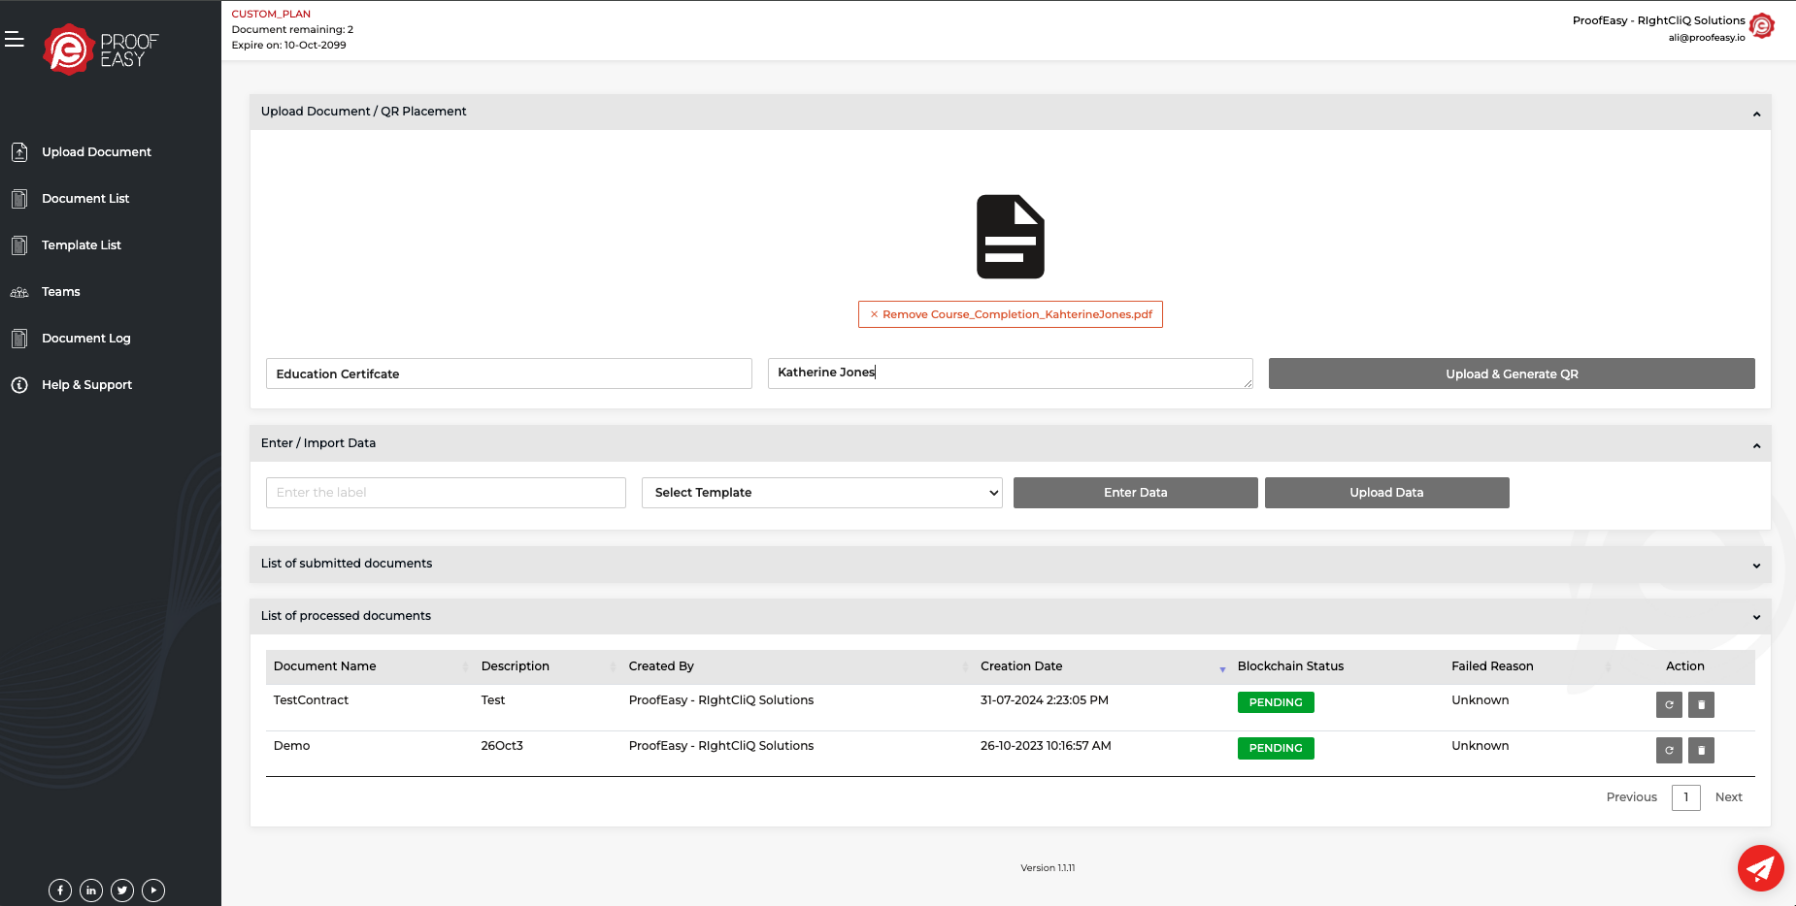This screenshot has width=1796, height=906.
Task: Click the Katherine Jones description field
Action: [1010, 373]
